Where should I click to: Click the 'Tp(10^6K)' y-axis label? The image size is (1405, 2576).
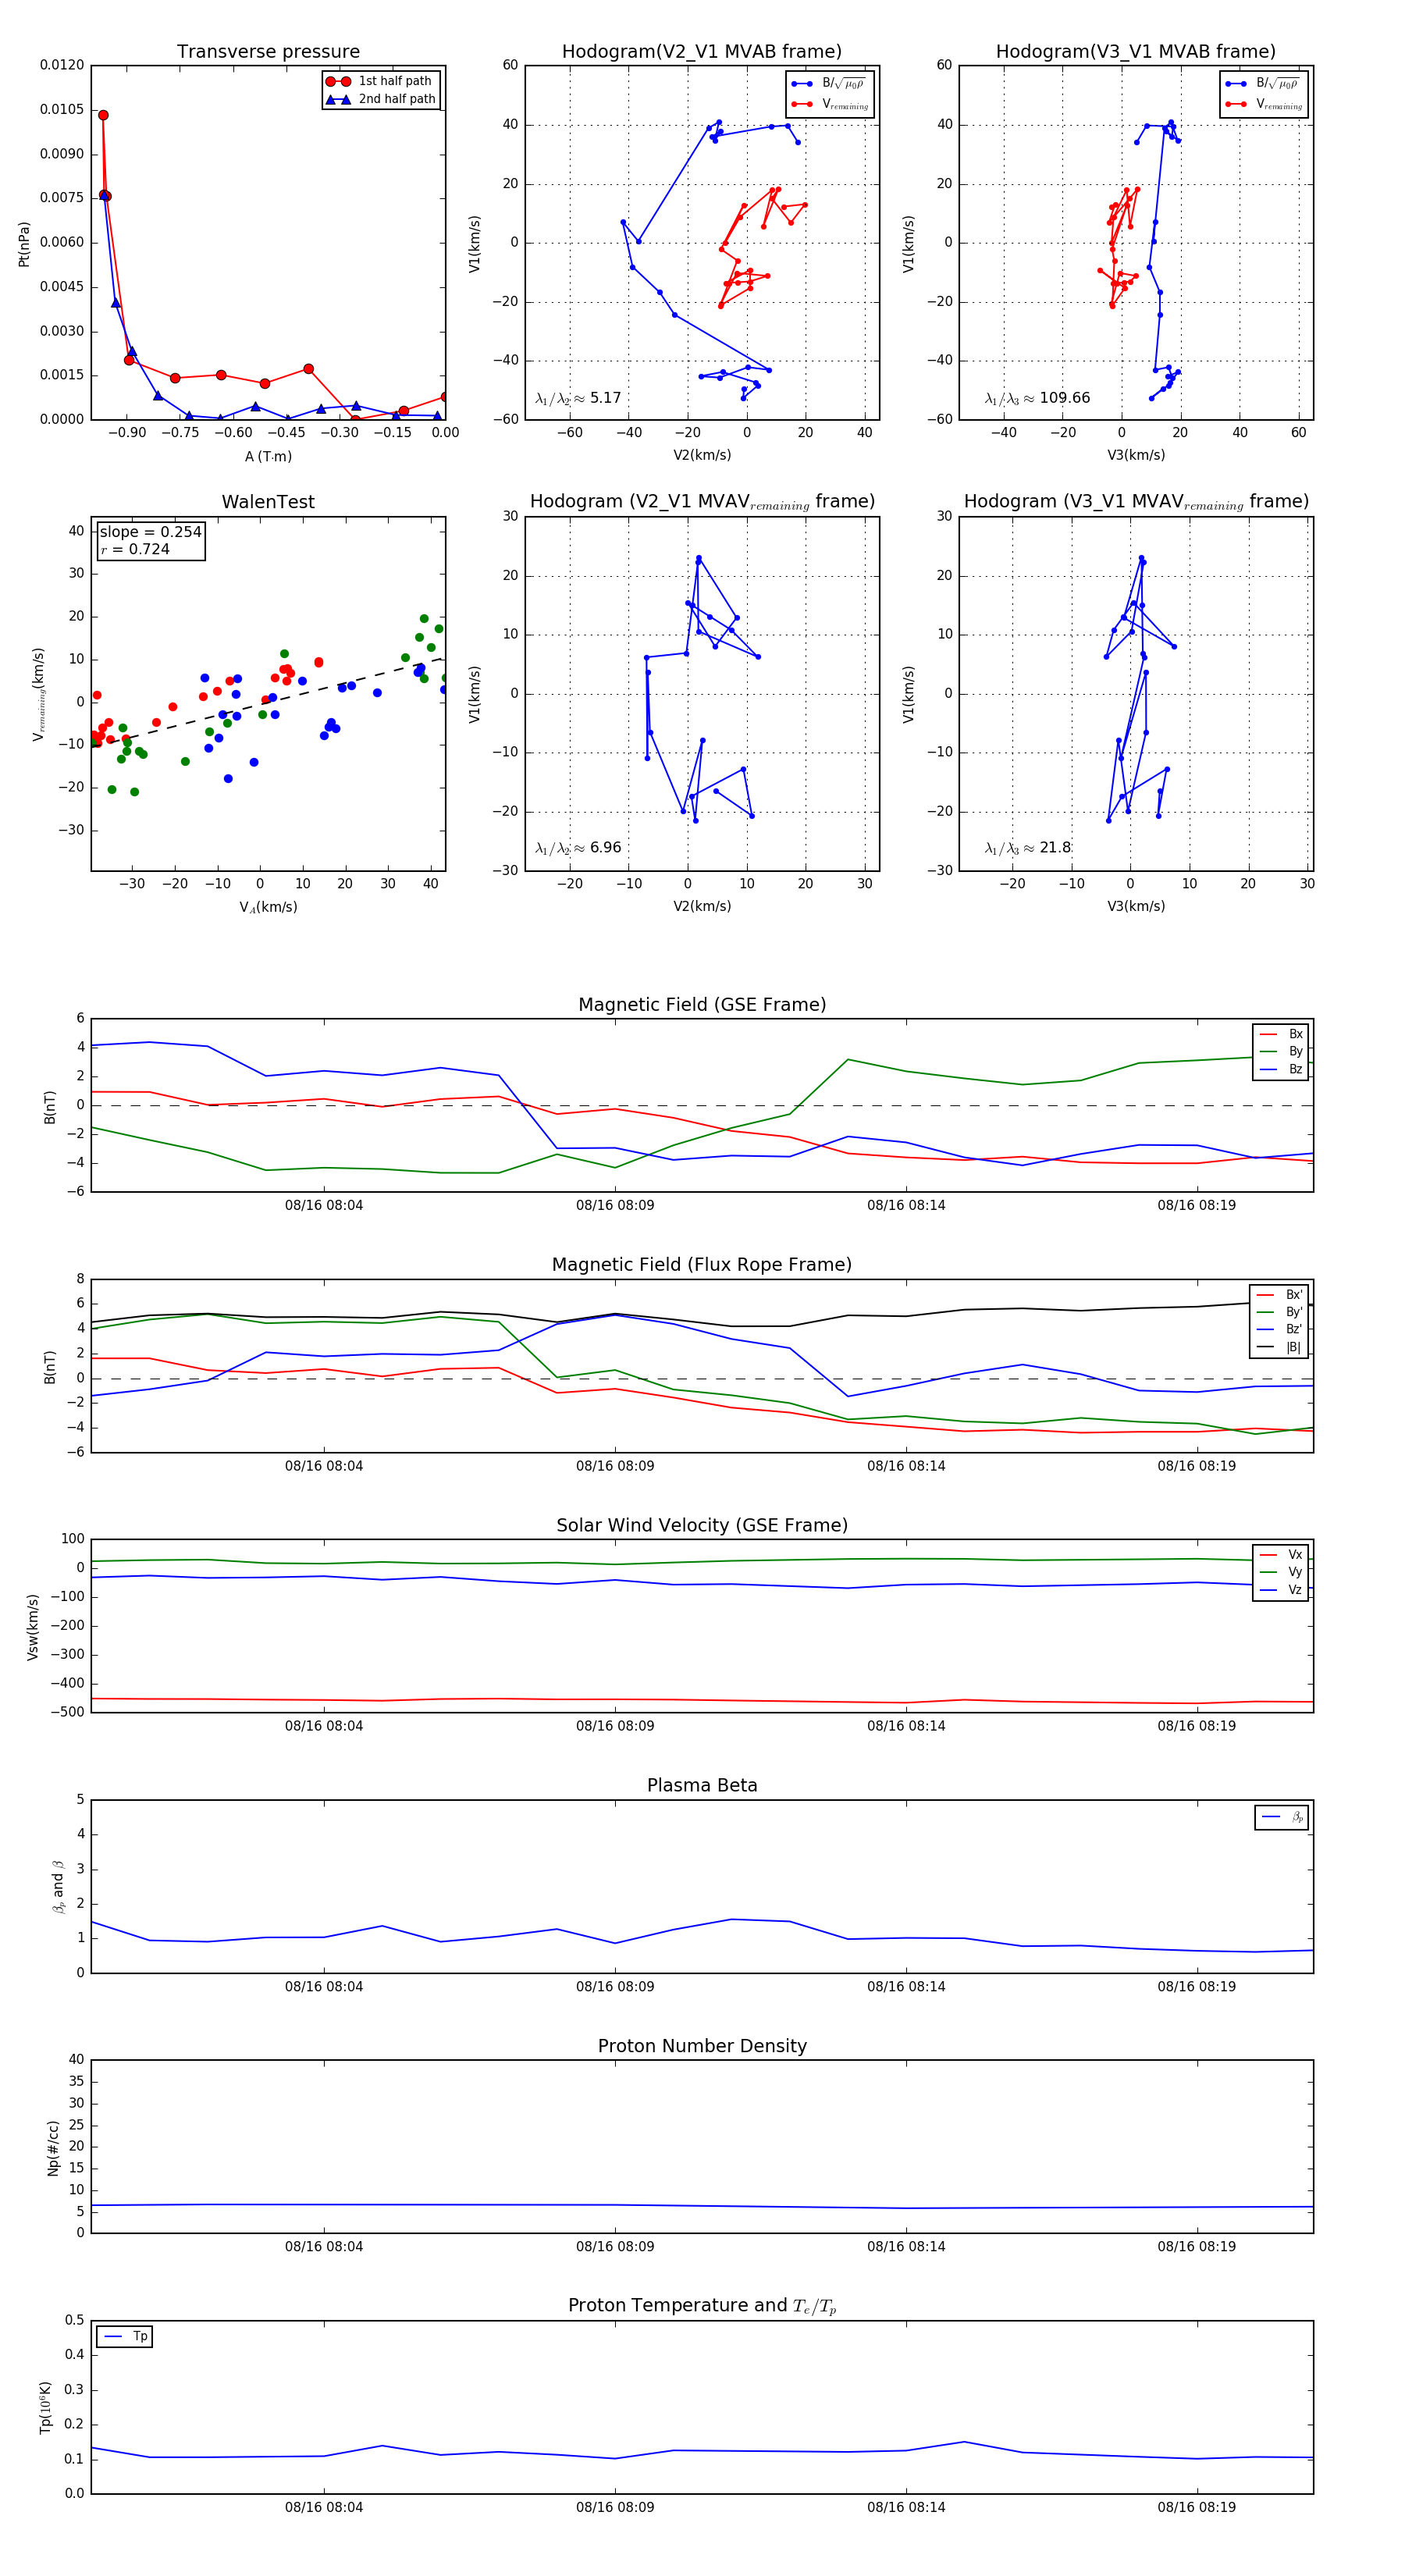click(x=45, y=2408)
